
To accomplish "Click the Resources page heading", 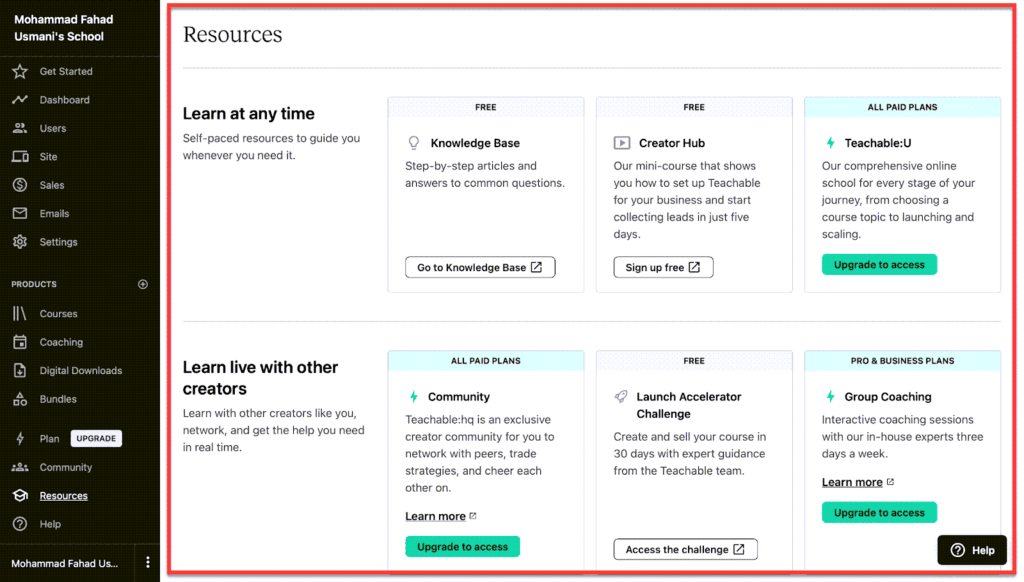I will pyautogui.click(x=232, y=34).
